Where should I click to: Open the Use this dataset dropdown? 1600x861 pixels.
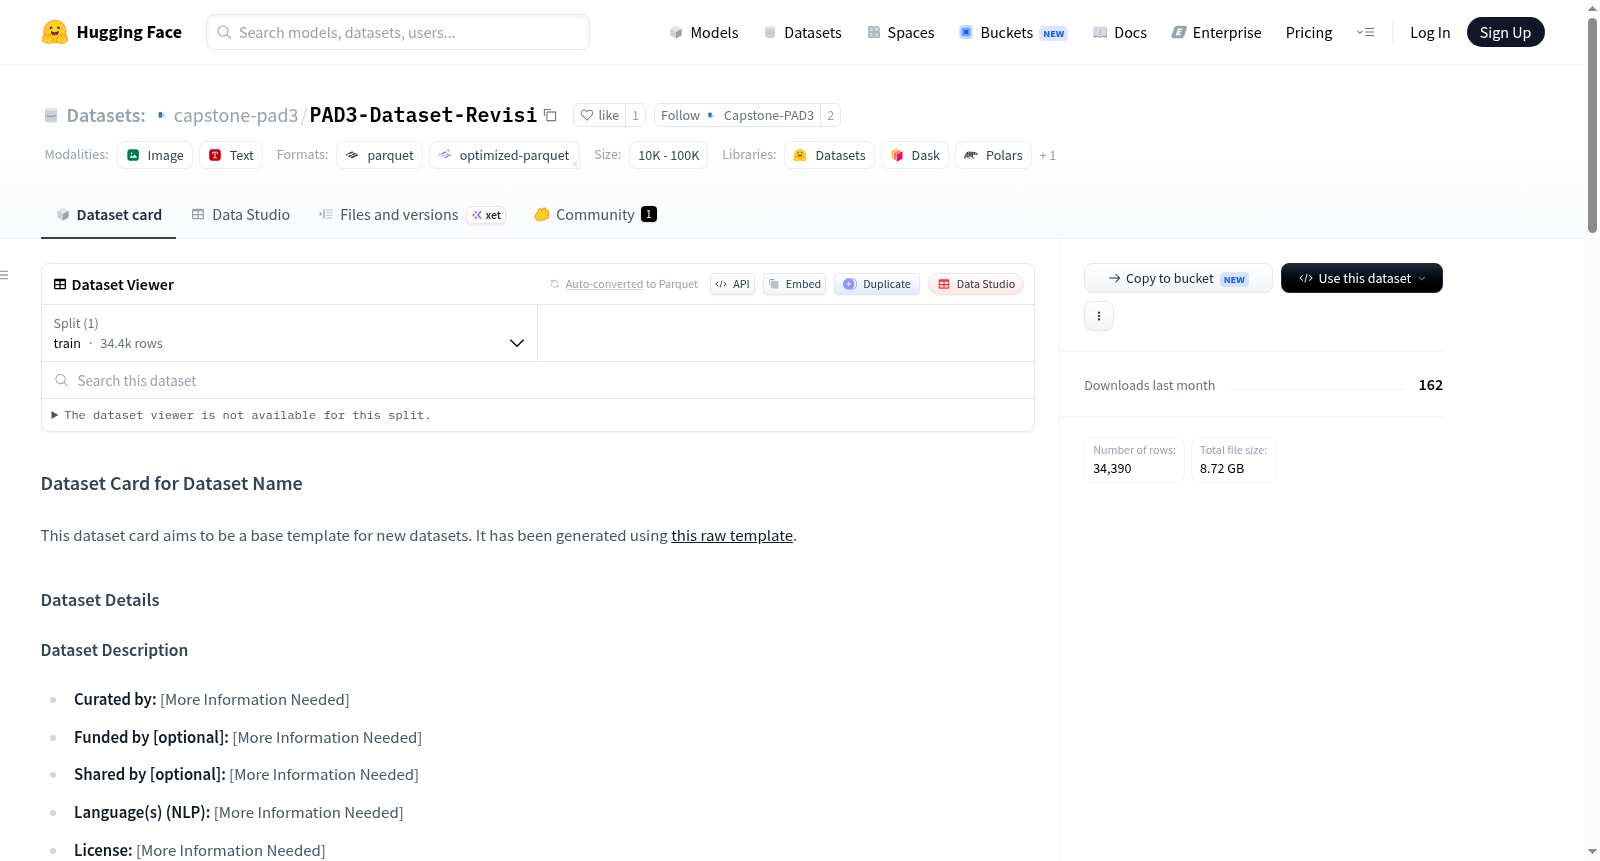pyautogui.click(x=1362, y=278)
